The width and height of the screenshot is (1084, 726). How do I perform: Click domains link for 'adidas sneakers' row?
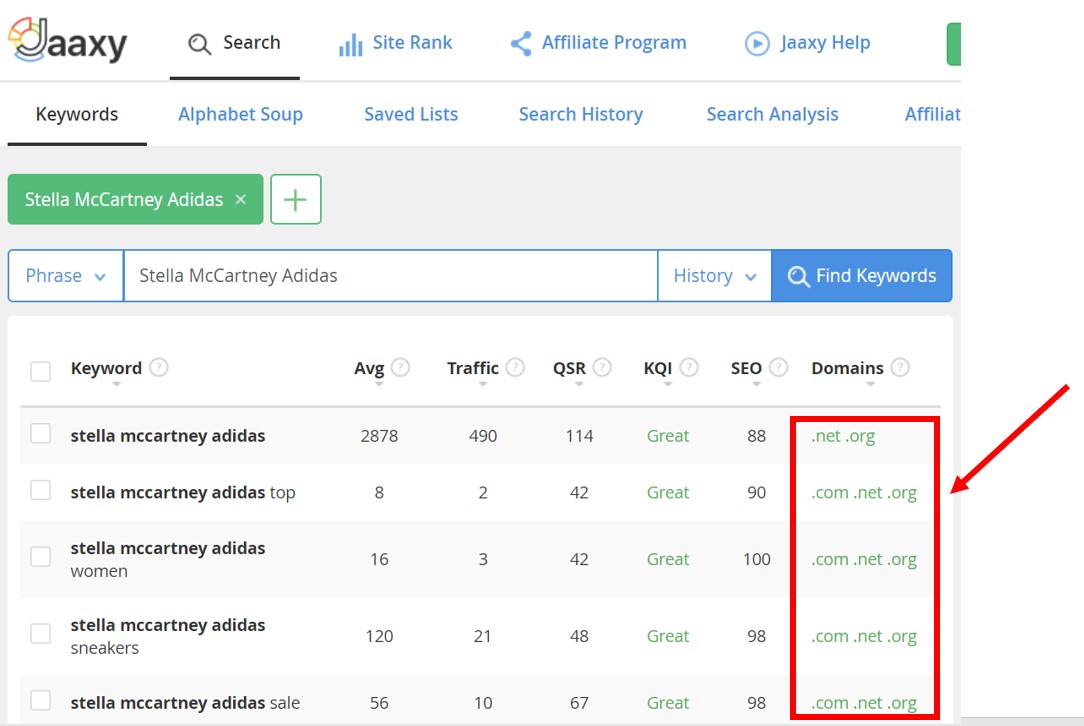pos(864,636)
